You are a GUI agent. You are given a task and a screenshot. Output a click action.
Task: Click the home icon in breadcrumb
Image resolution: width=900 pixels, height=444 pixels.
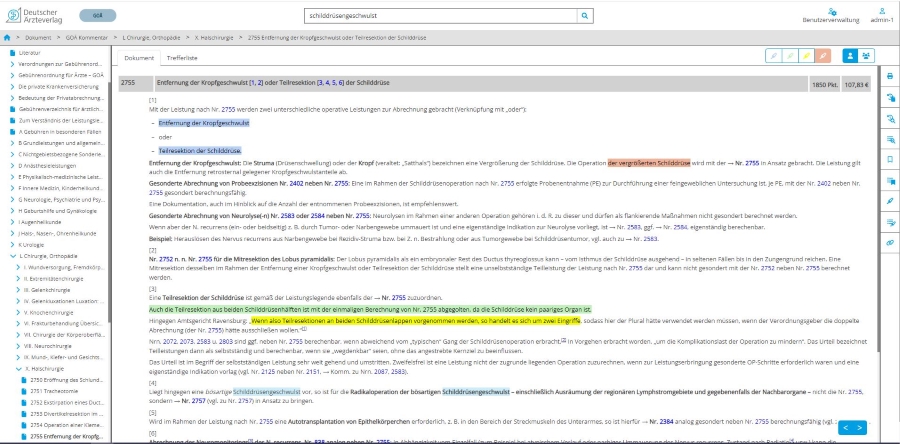[x=7, y=37]
